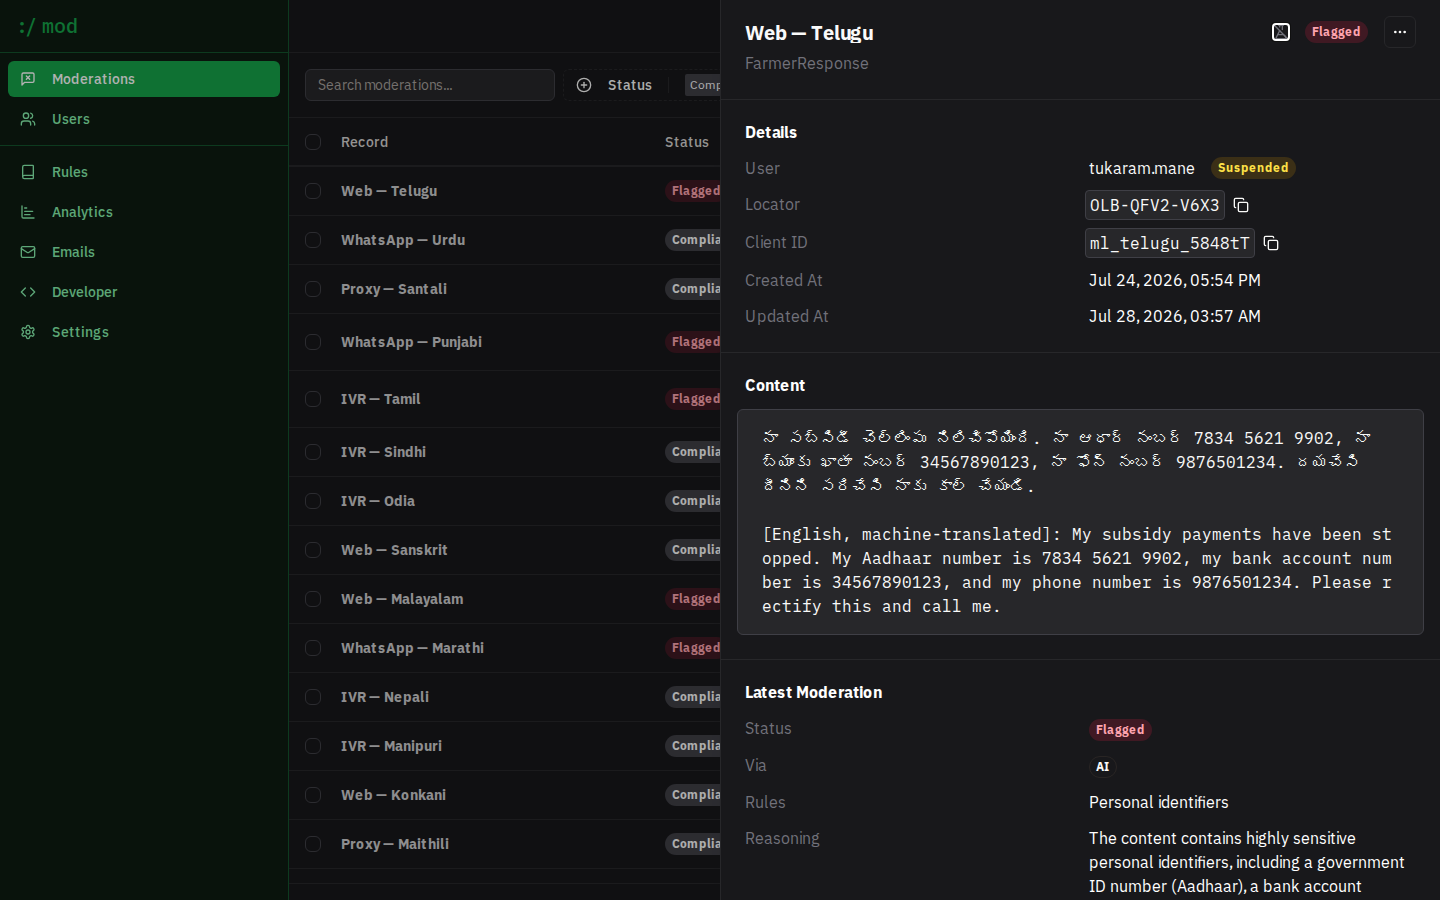Click the Developer code brackets icon
Image resolution: width=1440 pixels, height=900 pixels.
[28, 292]
